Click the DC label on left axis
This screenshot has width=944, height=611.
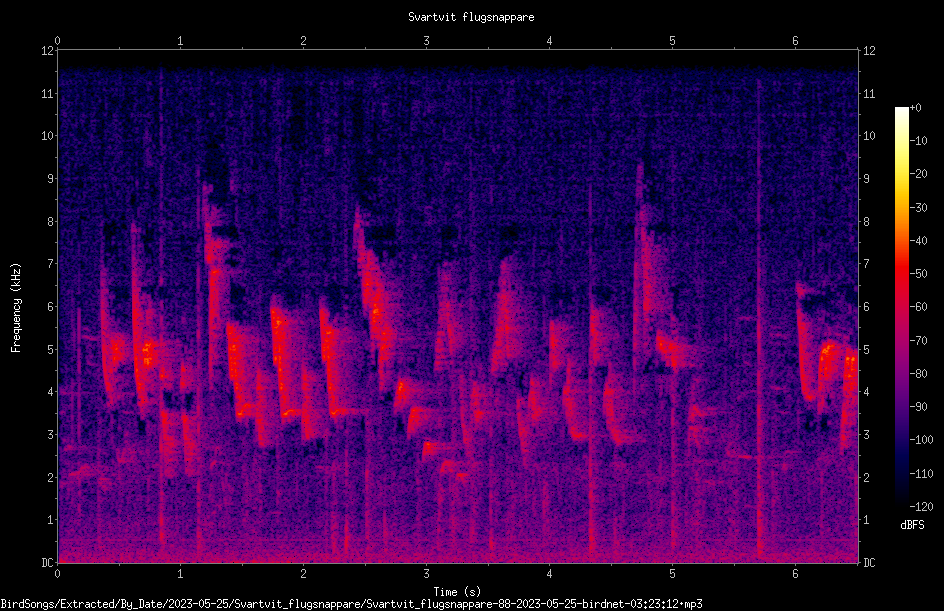pyautogui.click(x=47, y=562)
